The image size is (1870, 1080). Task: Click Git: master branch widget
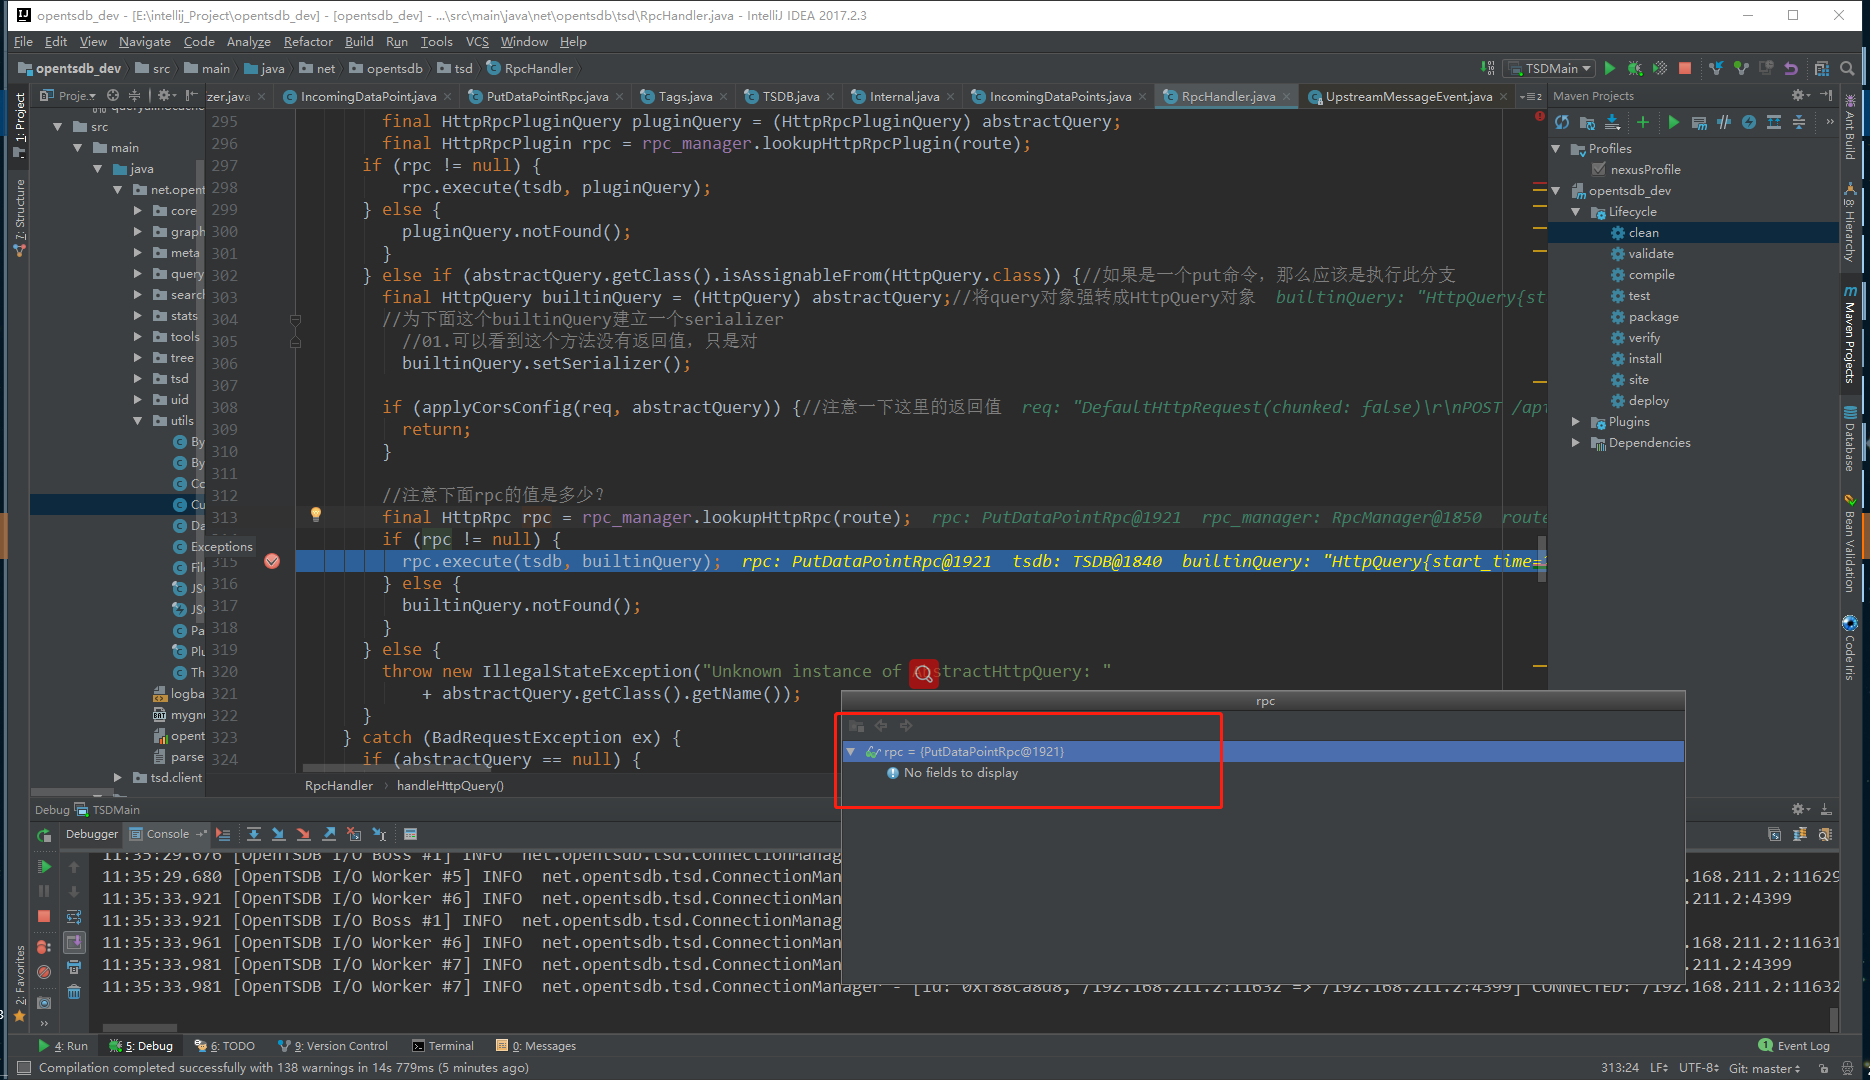pyautogui.click(x=1764, y=1068)
